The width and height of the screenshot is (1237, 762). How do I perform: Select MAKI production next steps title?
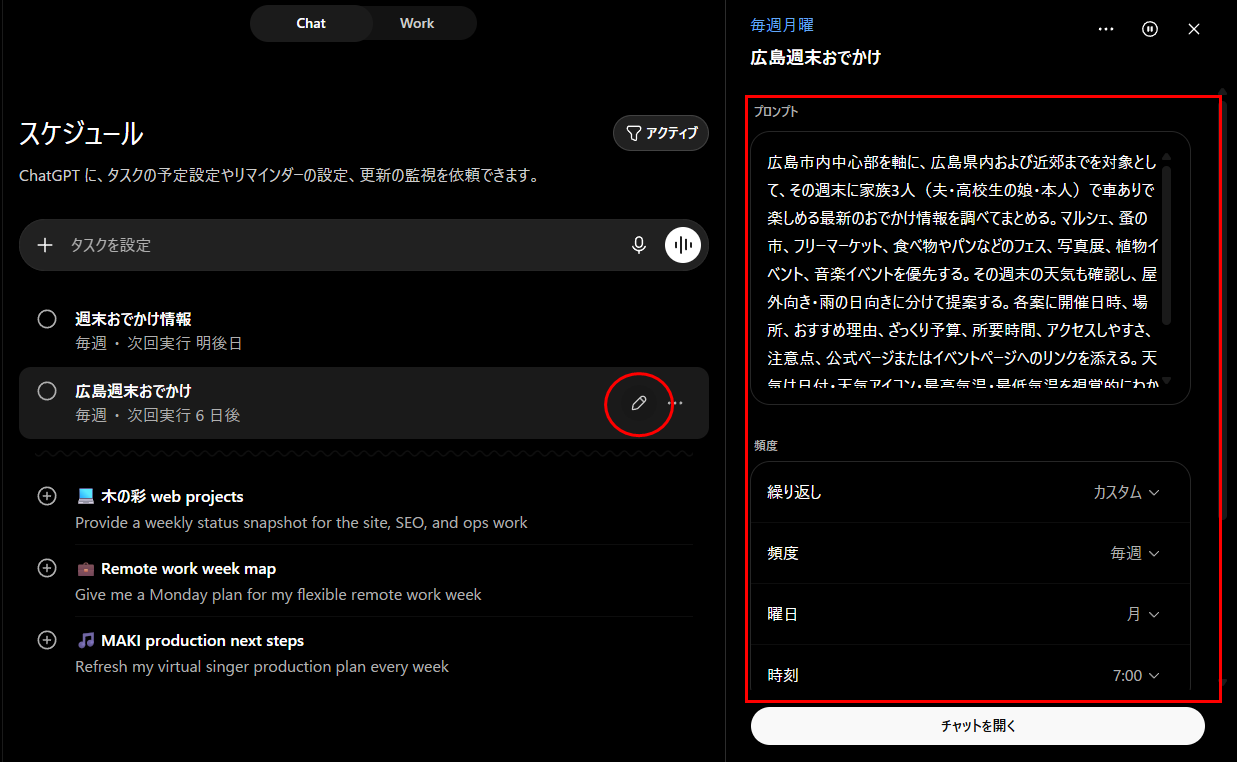point(202,640)
